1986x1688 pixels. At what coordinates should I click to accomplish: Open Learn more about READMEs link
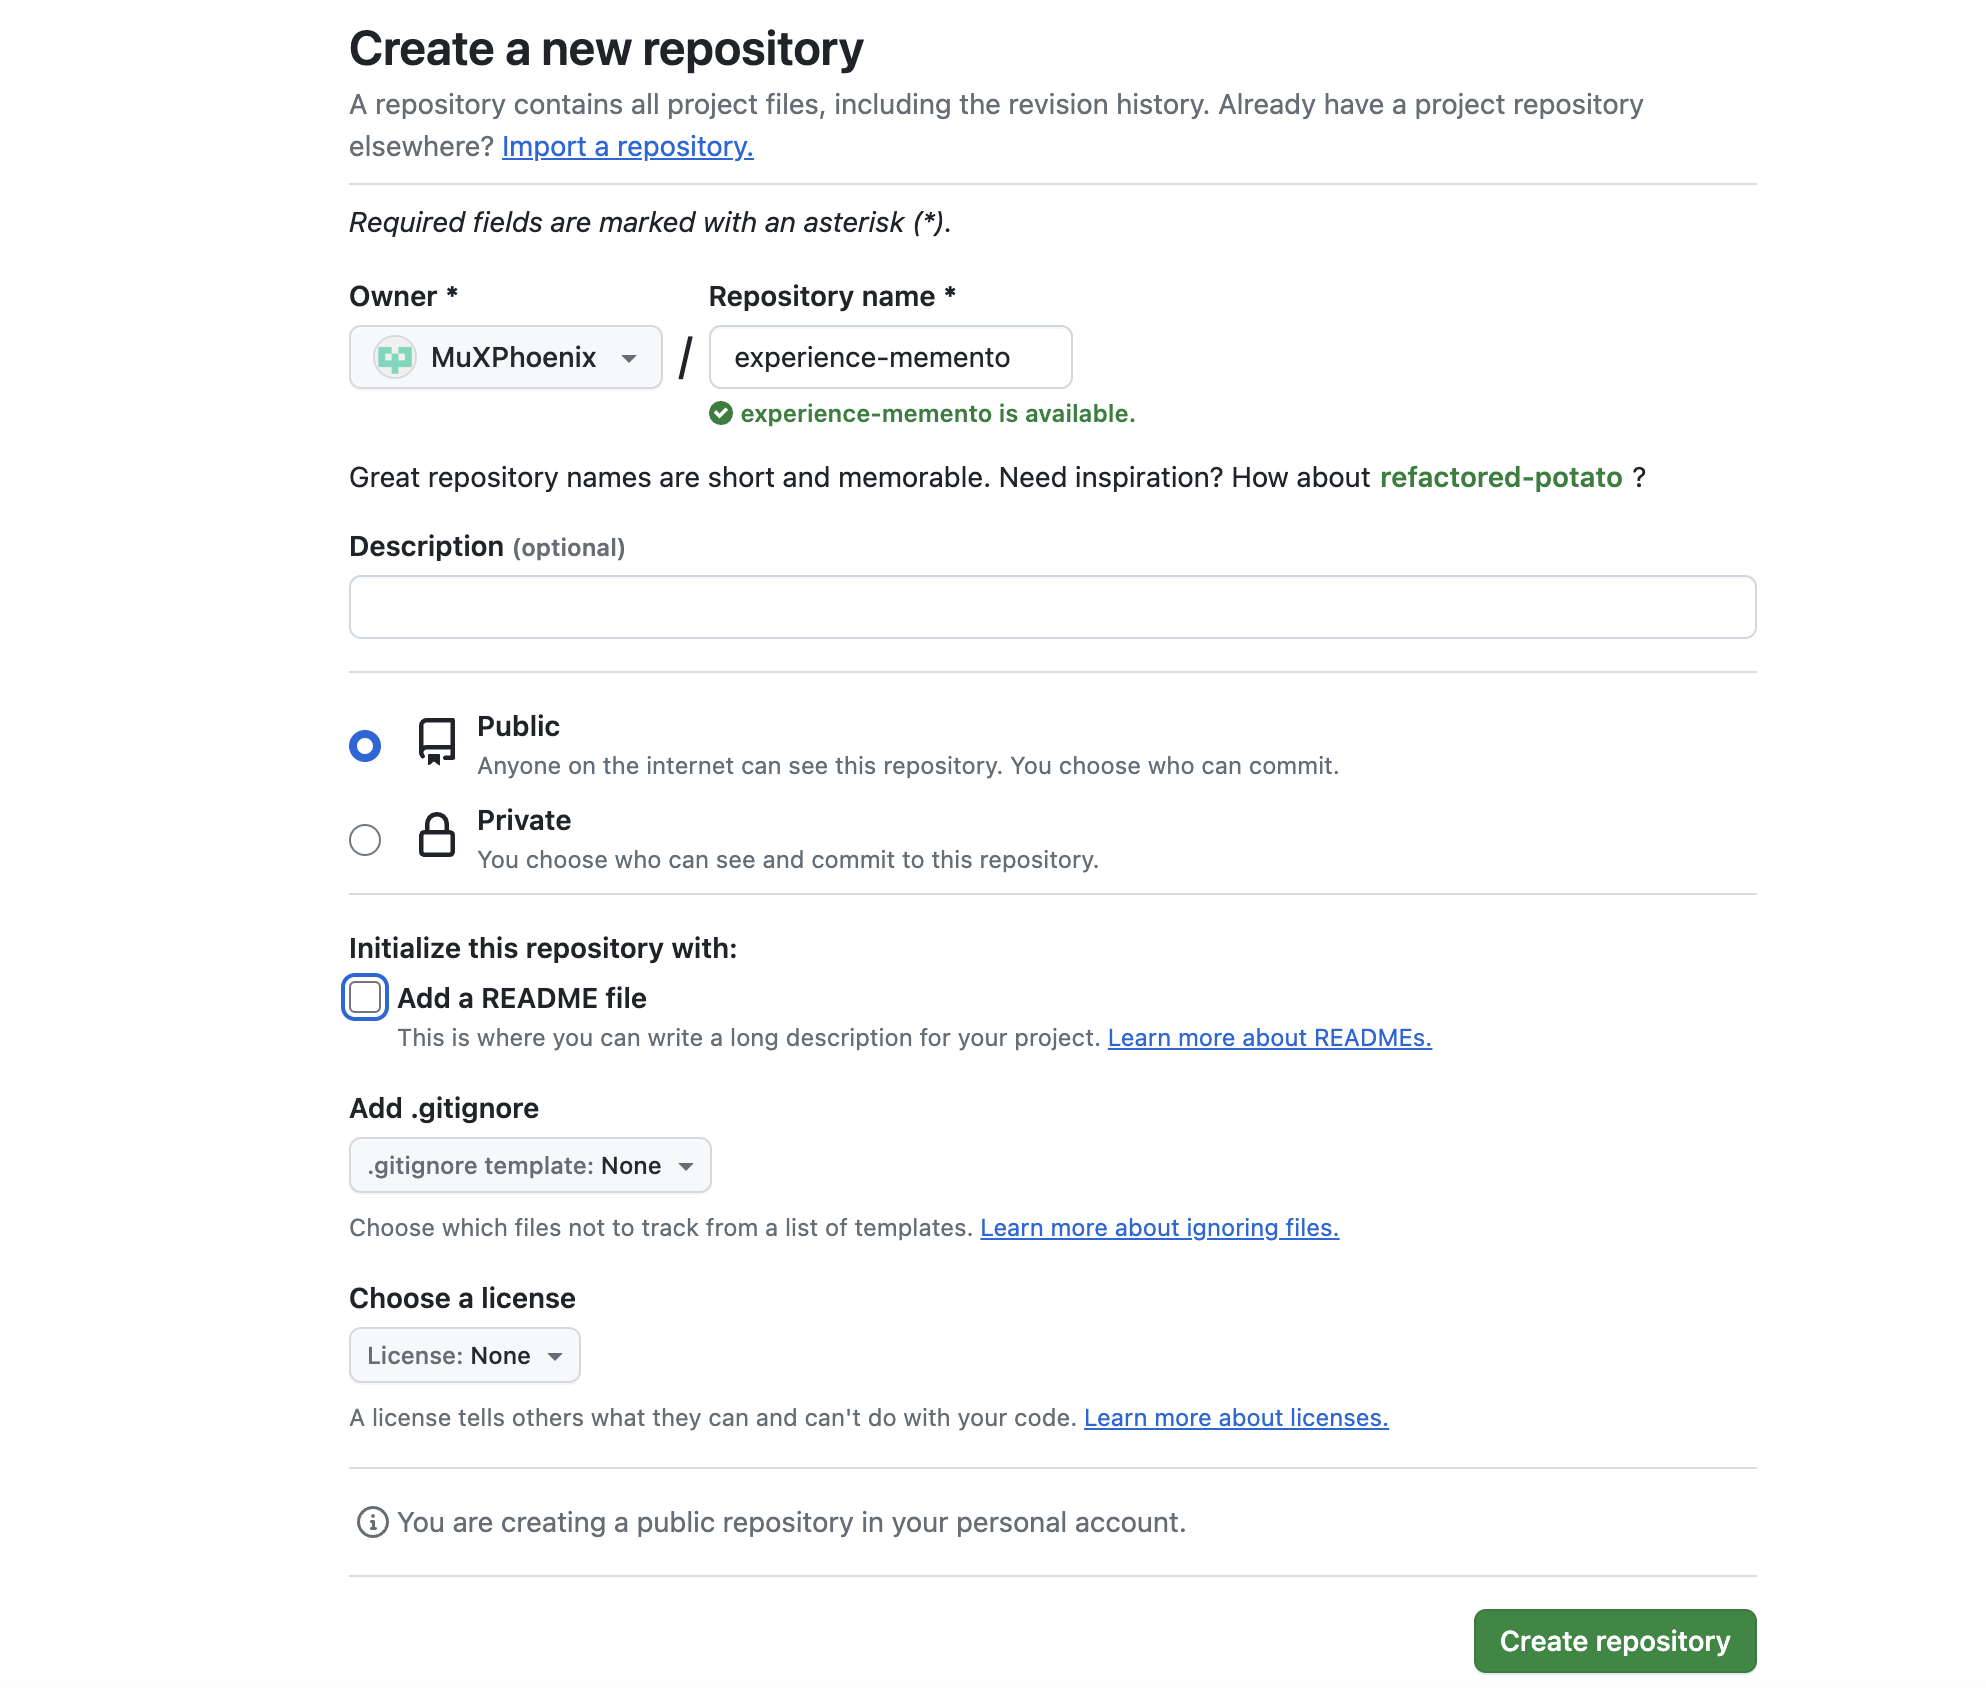point(1270,1038)
